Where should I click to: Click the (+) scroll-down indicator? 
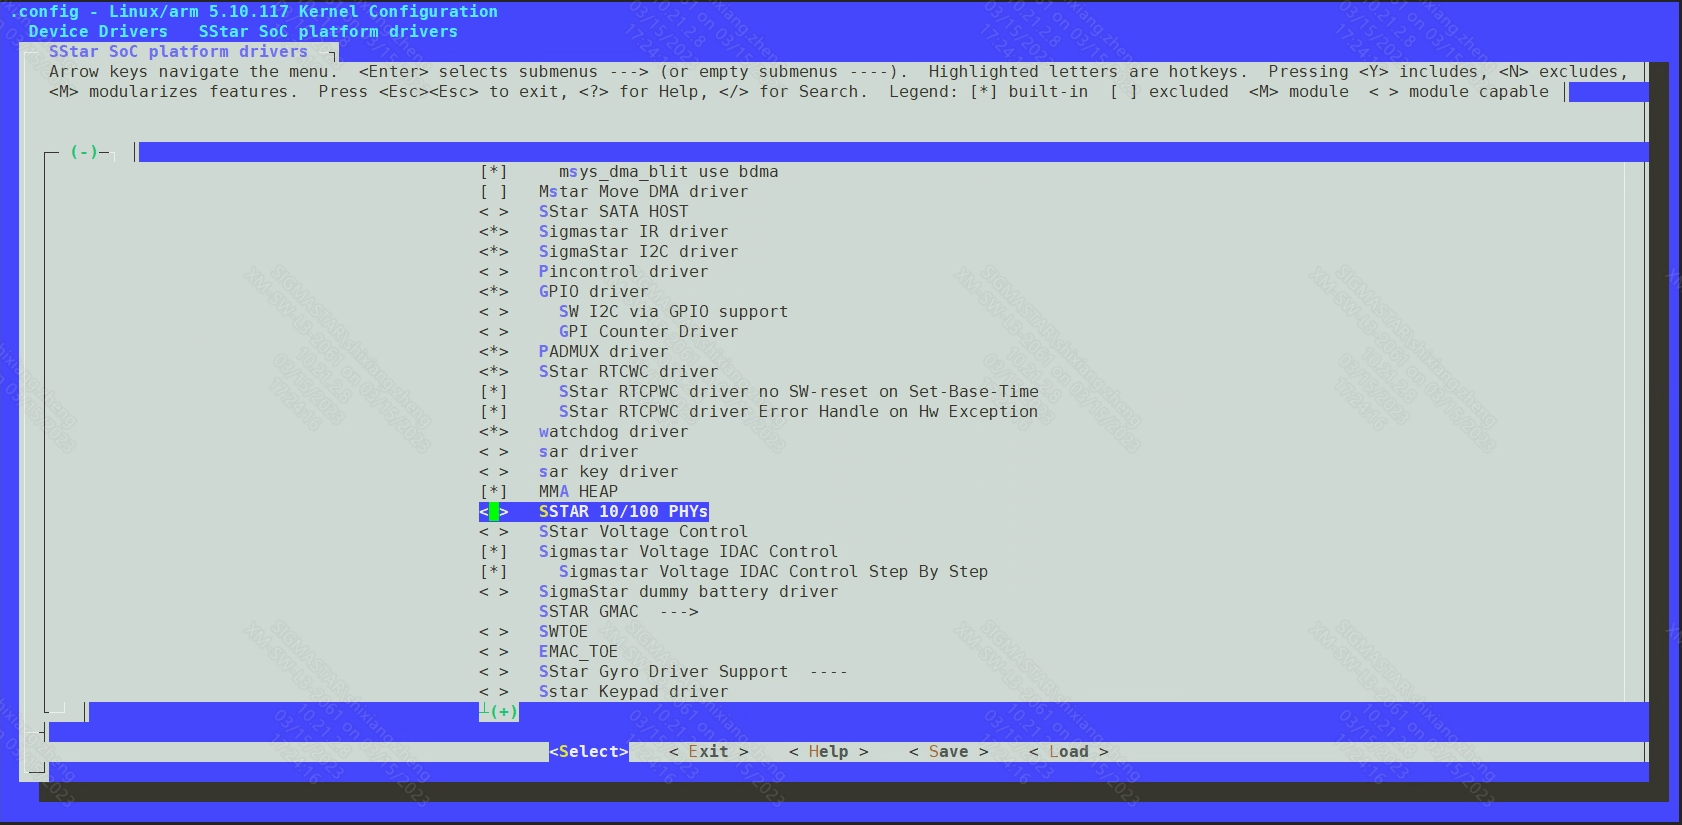[504, 712]
